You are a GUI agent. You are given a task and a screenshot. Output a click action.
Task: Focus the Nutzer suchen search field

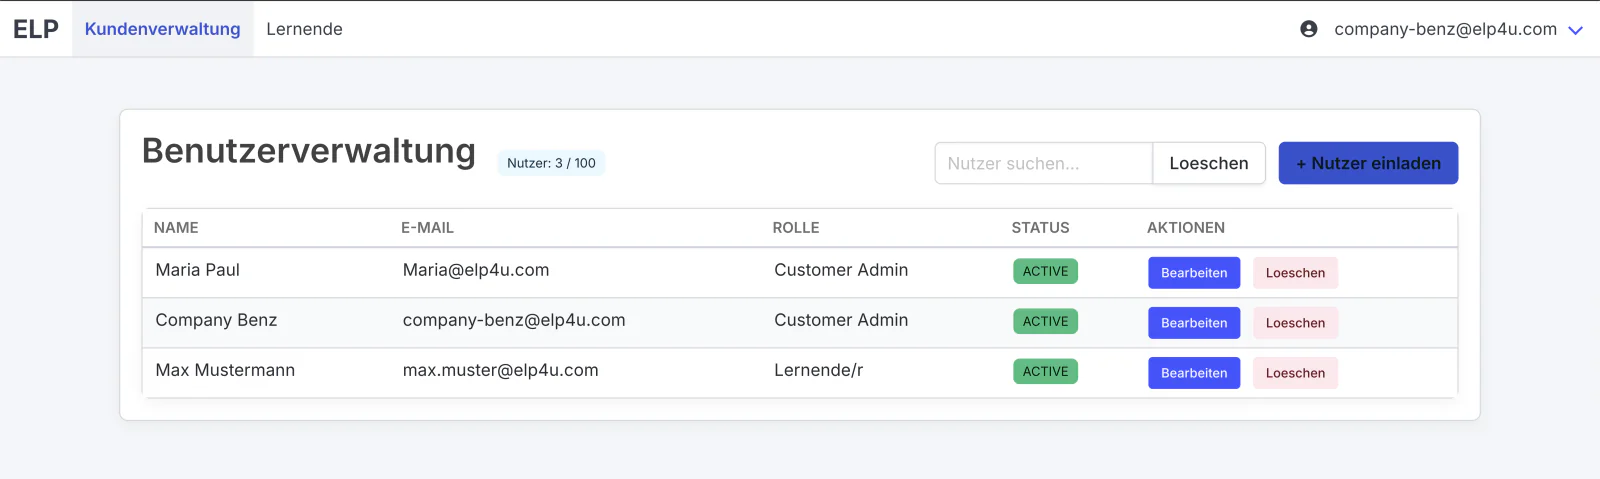1043,163
